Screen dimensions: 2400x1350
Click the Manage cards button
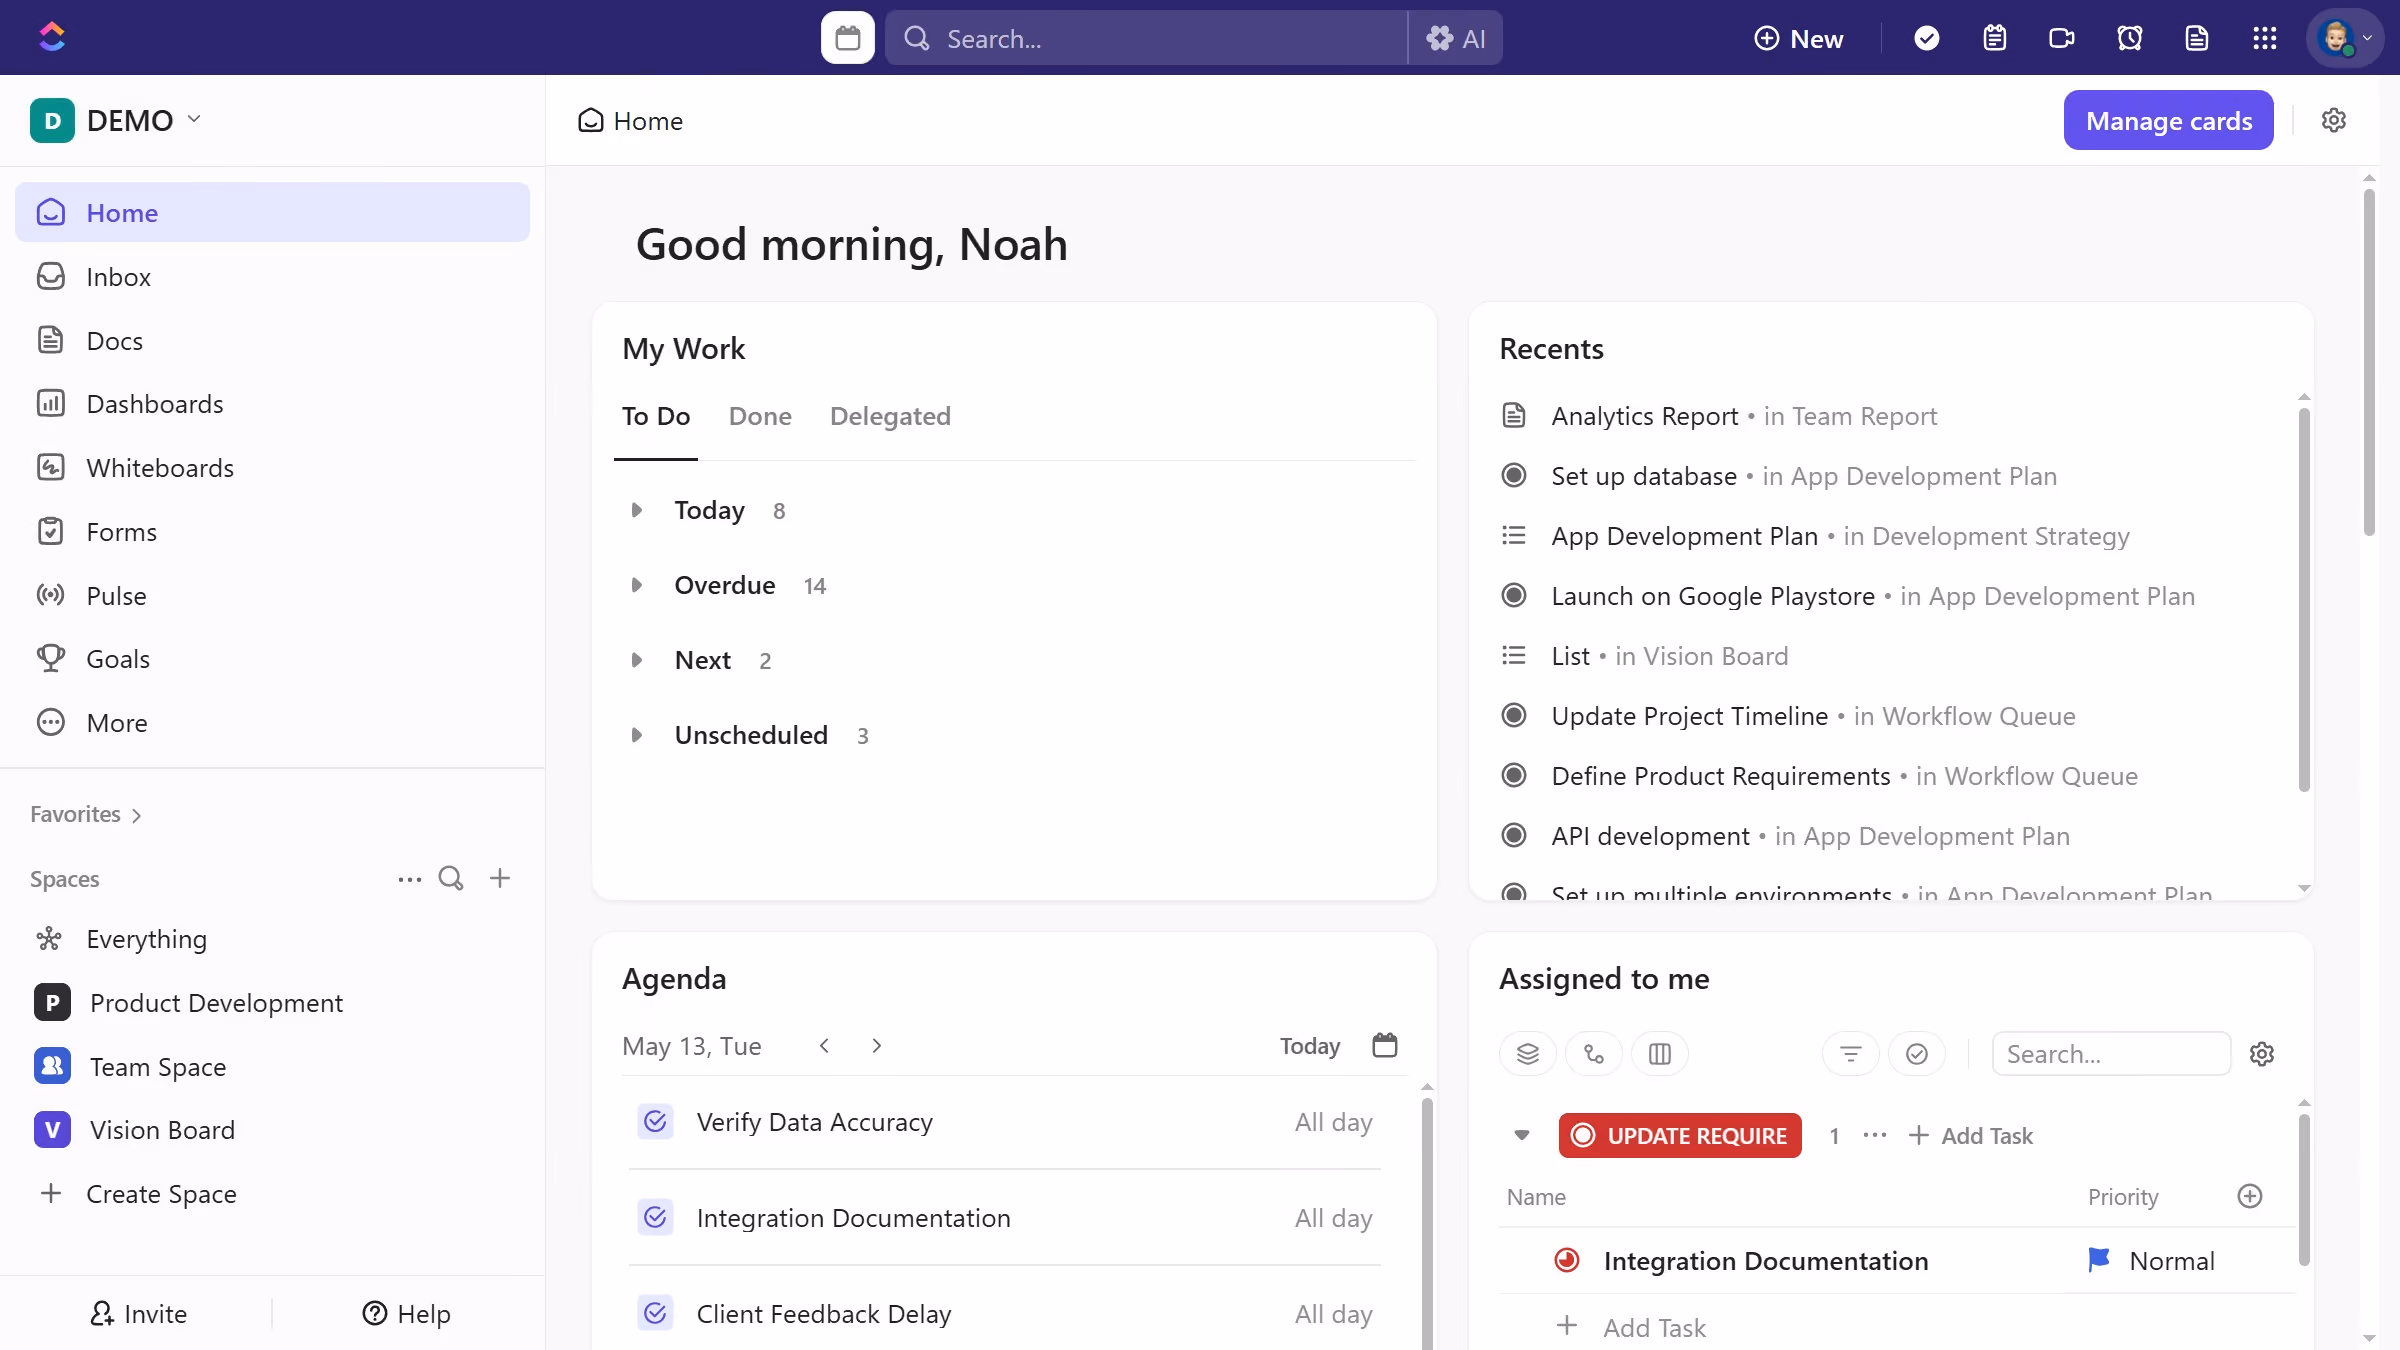tap(2168, 120)
